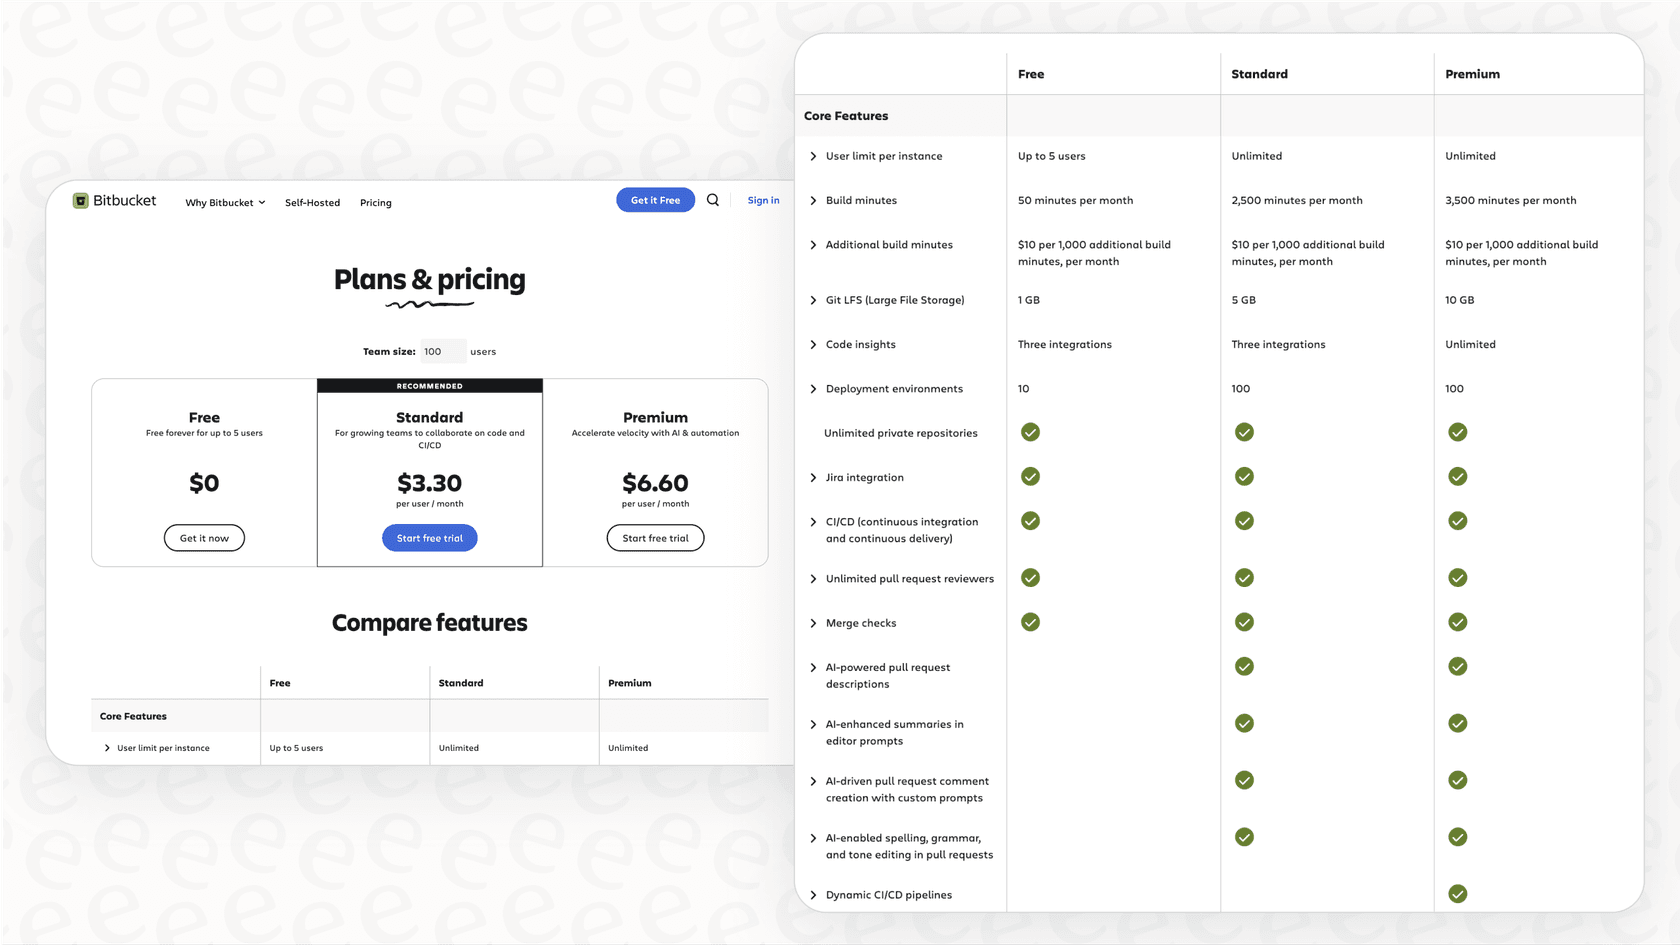The height and width of the screenshot is (945, 1680).
Task: Click the Free plan checkmark for Unlimited private repositories
Action: 1030,432
